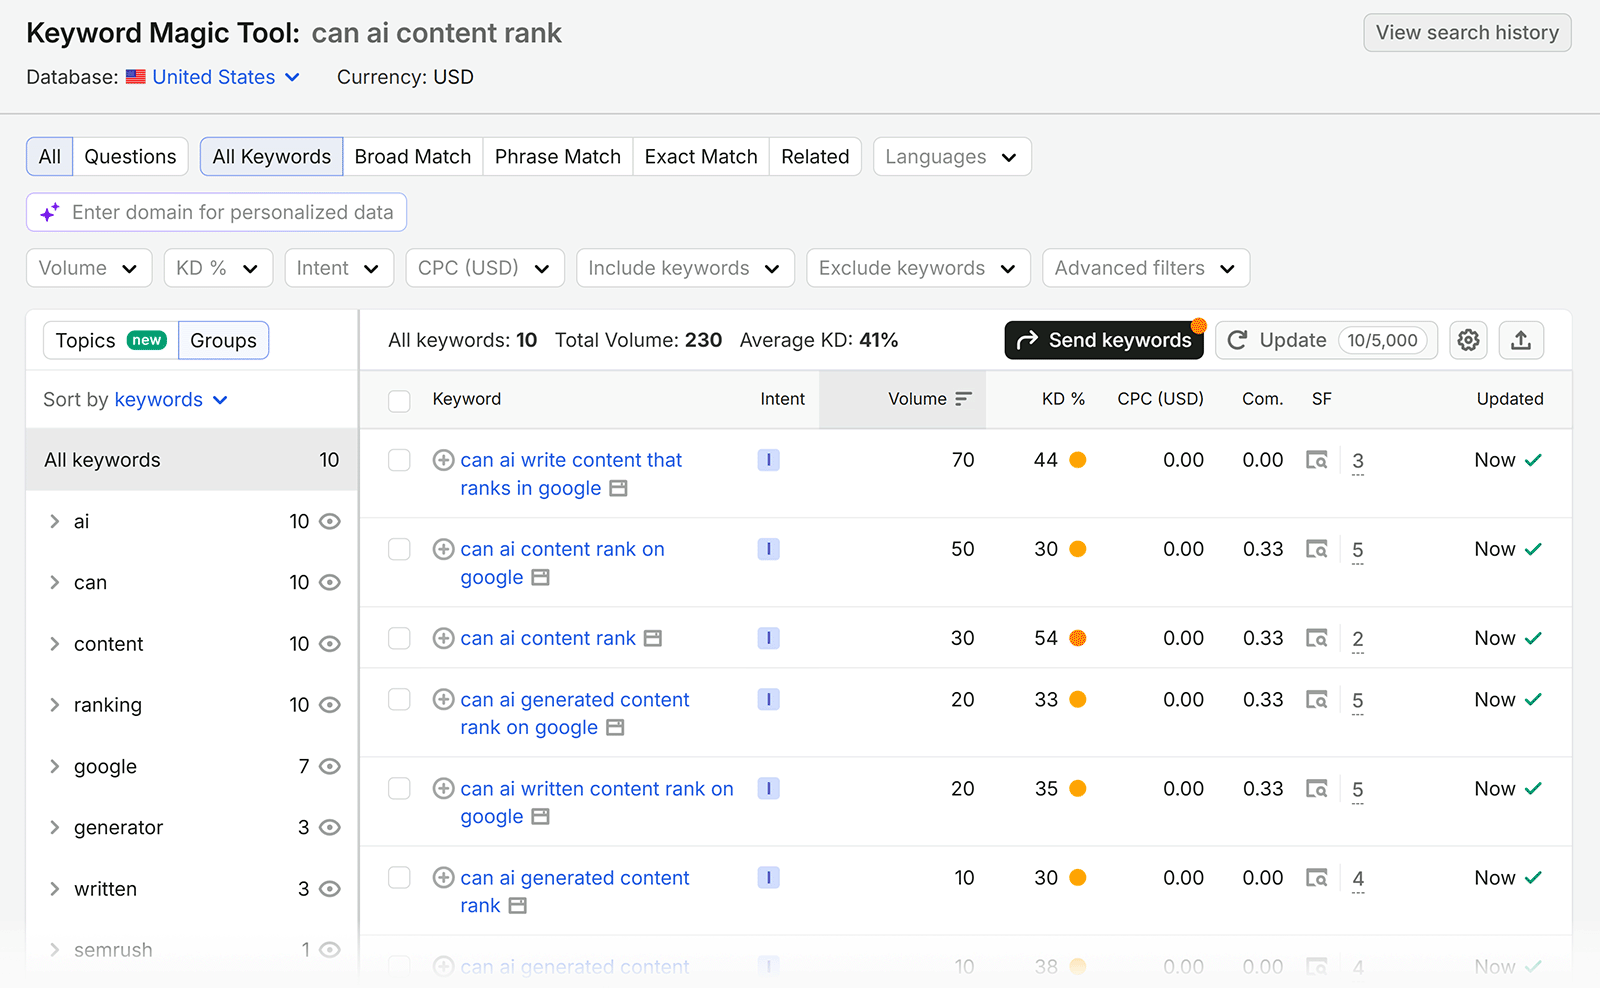The height and width of the screenshot is (988, 1600).
Task: Open the Include keywords dropdown
Action: 685,268
